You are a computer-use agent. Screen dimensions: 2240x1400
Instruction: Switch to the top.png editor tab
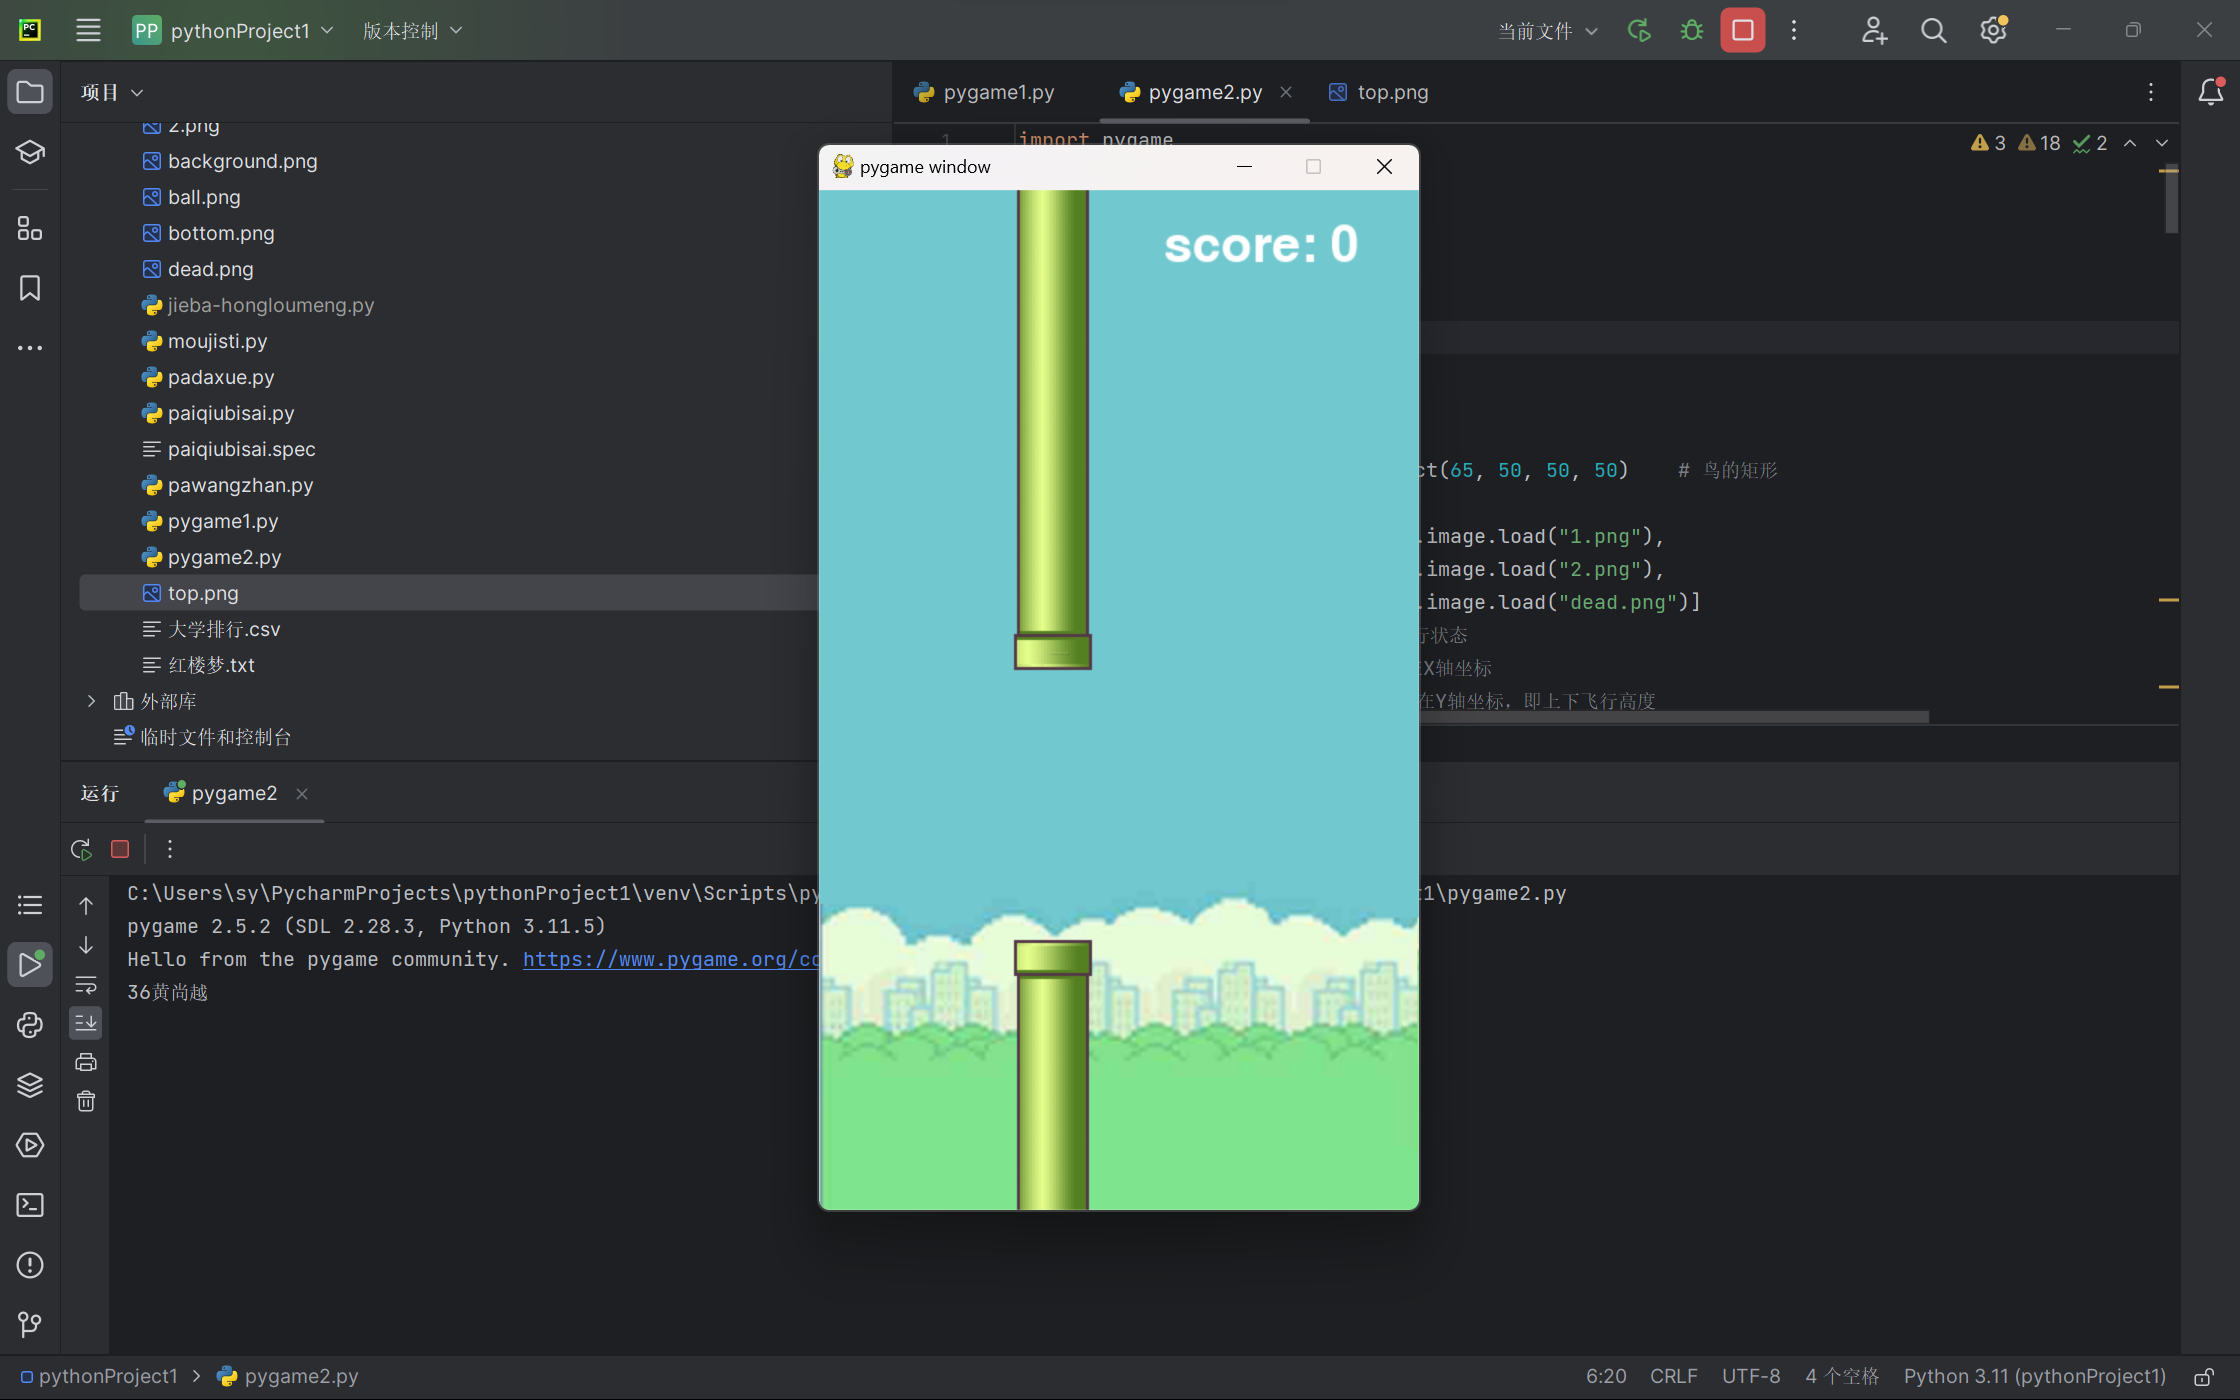click(x=1391, y=92)
